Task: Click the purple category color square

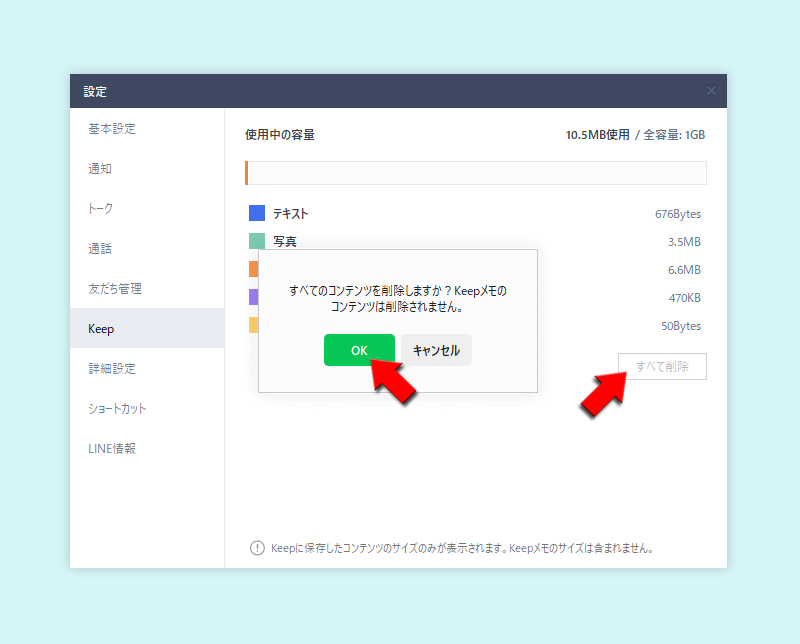Action: point(252,297)
